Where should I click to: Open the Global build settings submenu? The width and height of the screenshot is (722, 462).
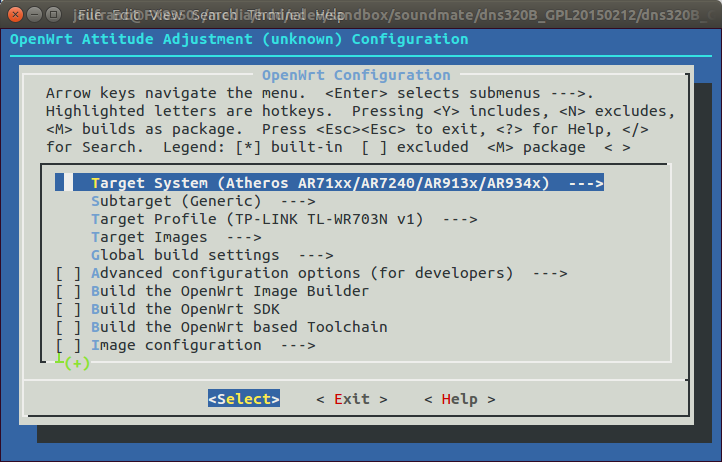[212, 255]
